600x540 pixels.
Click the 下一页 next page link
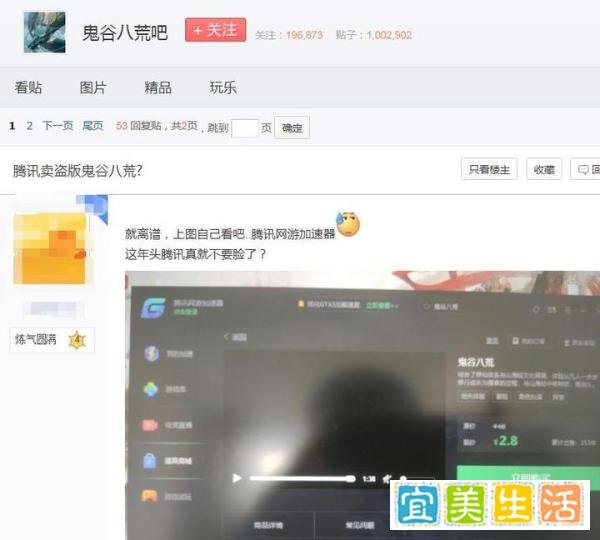(x=58, y=126)
